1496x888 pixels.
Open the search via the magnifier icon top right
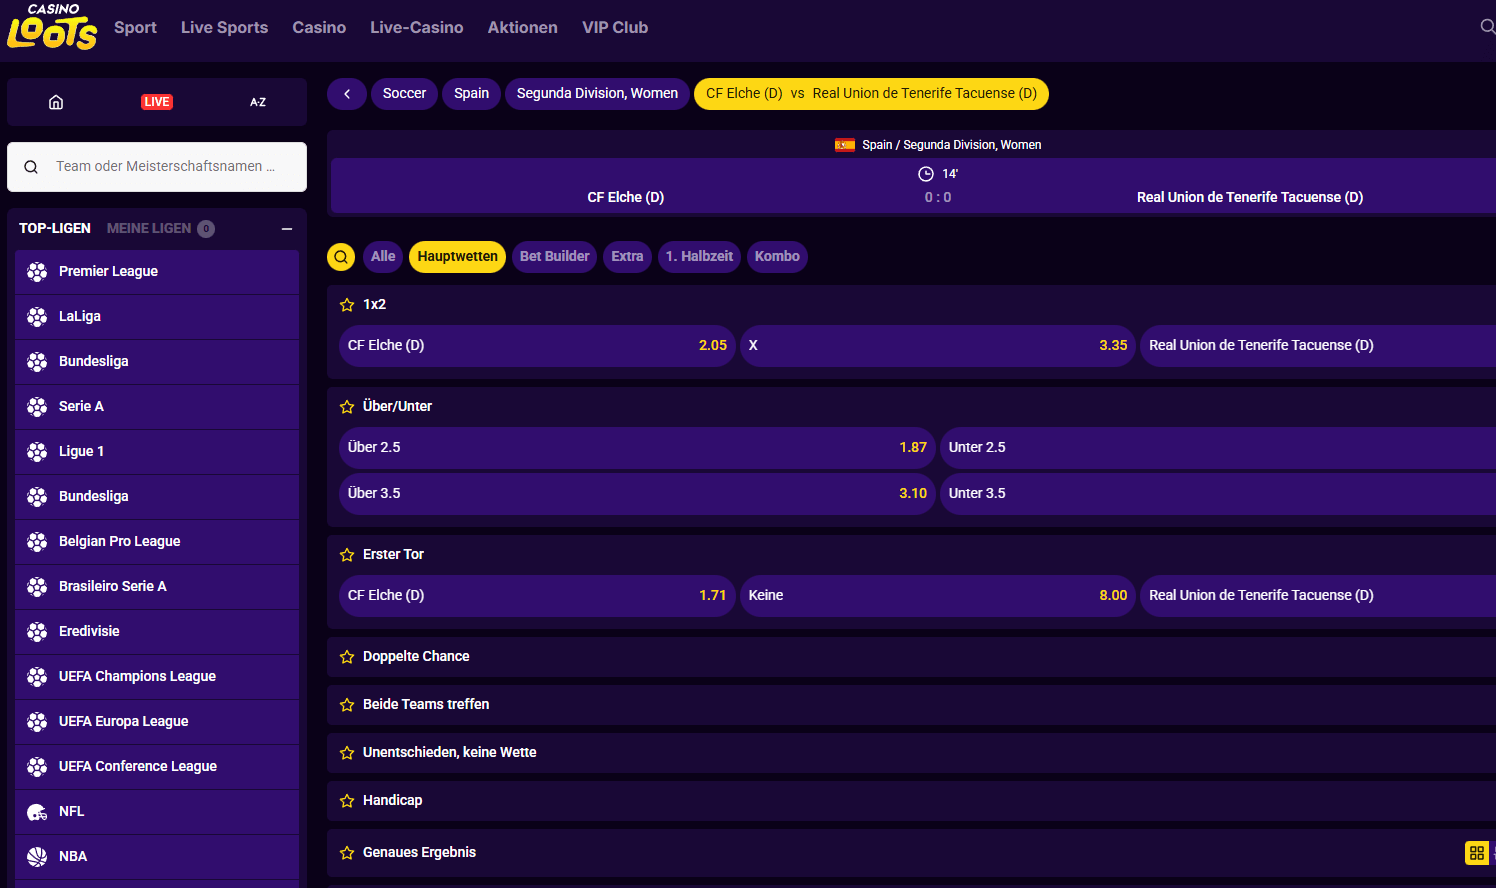[1487, 27]
